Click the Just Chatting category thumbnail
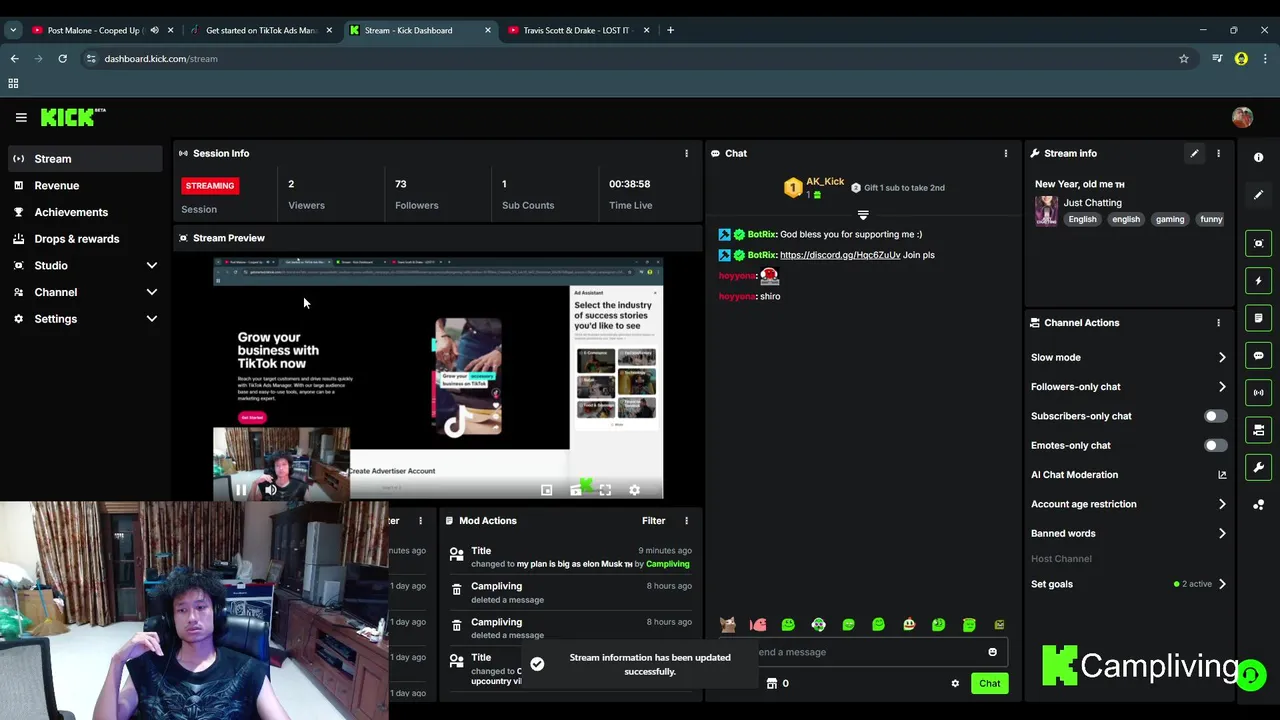1280x720 pixels. pos(1046,211)
